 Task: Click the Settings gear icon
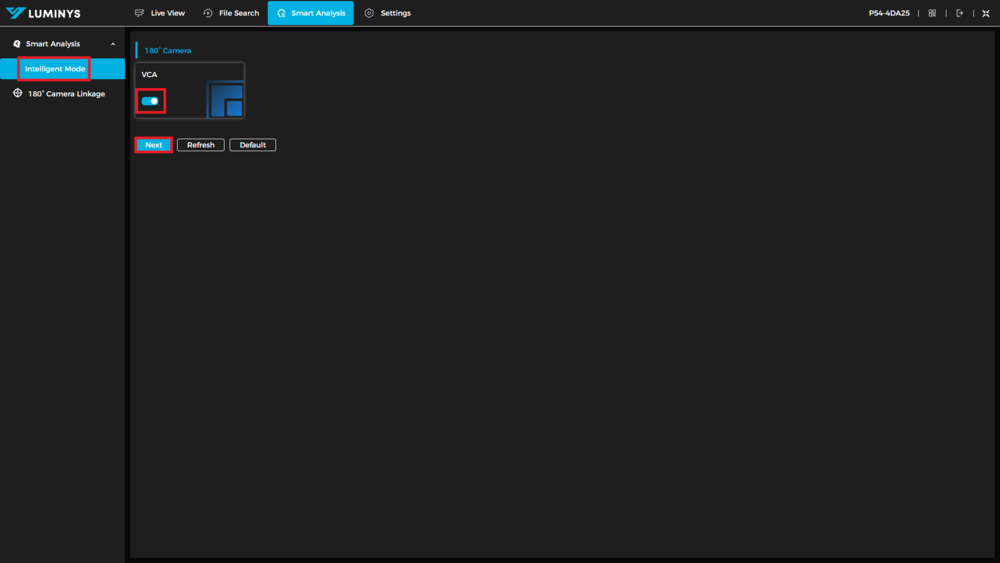click(x=369, y=13)
